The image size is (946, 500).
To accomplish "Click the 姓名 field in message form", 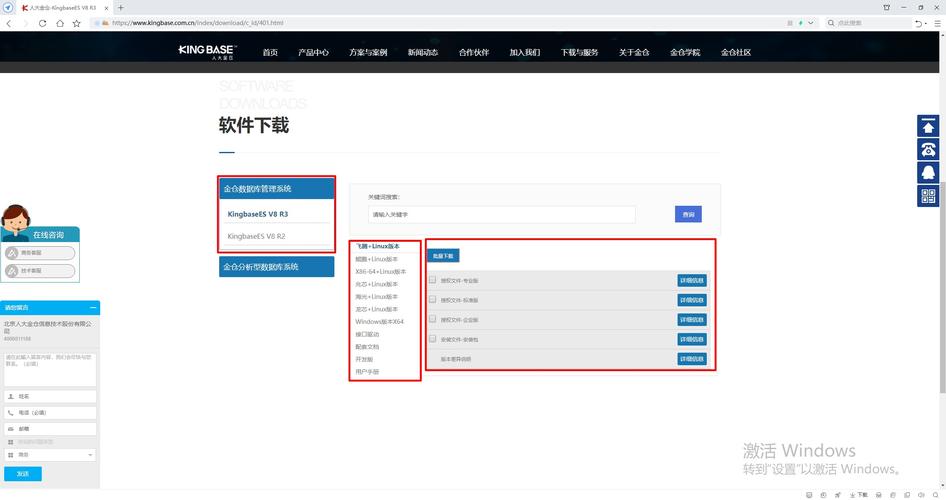I will point(50,396).
